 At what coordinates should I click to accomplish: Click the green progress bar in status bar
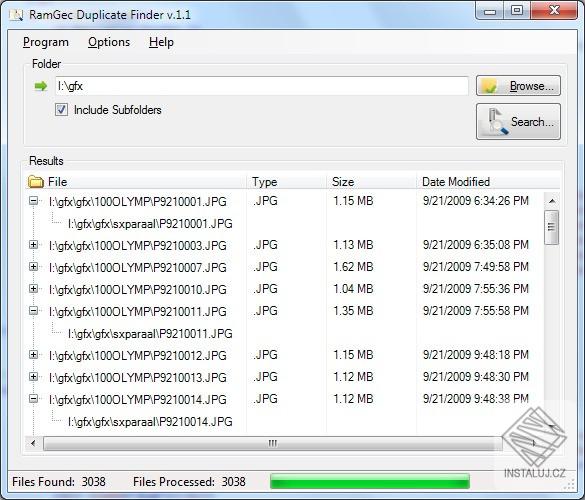click(x=370, y=481)
